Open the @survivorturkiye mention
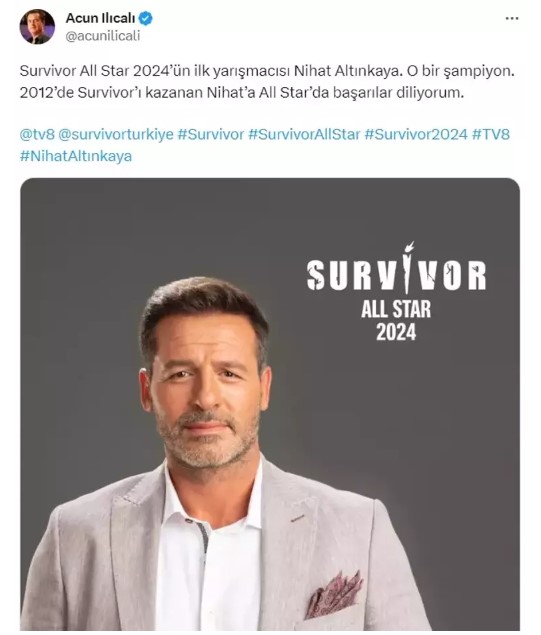 click(116, 134)
